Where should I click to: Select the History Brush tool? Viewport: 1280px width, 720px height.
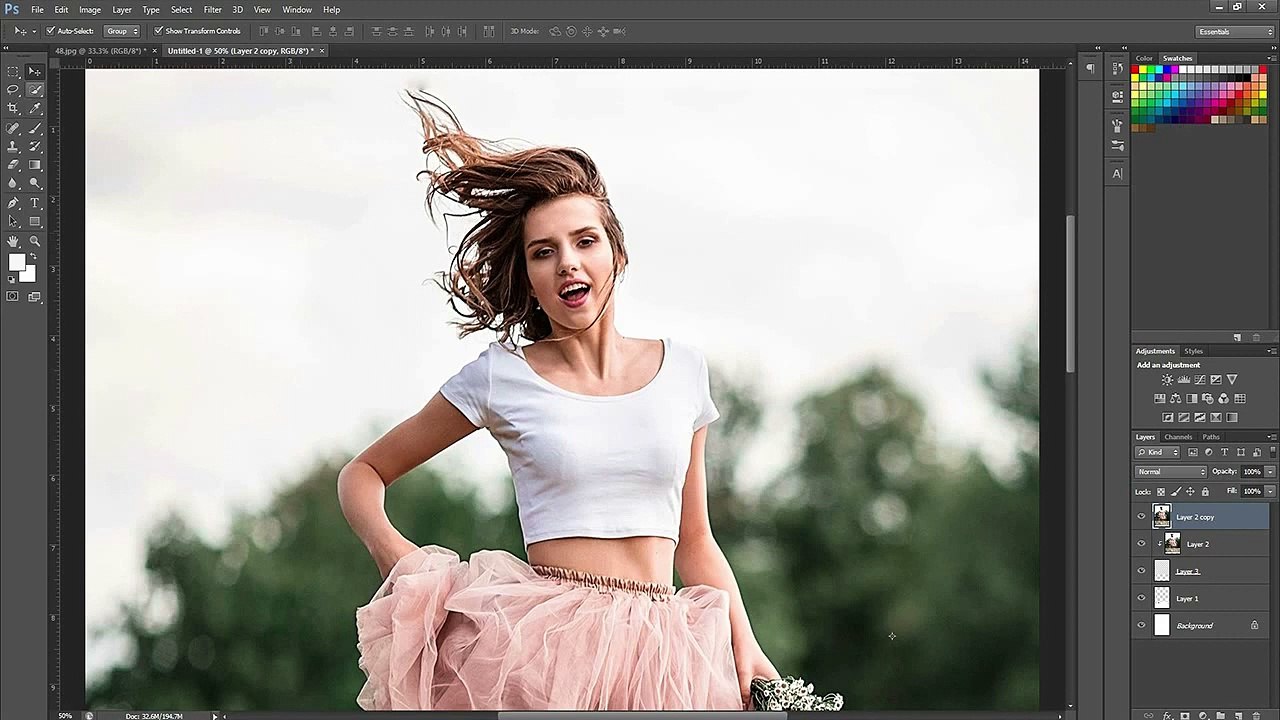(x=35, y=146)
